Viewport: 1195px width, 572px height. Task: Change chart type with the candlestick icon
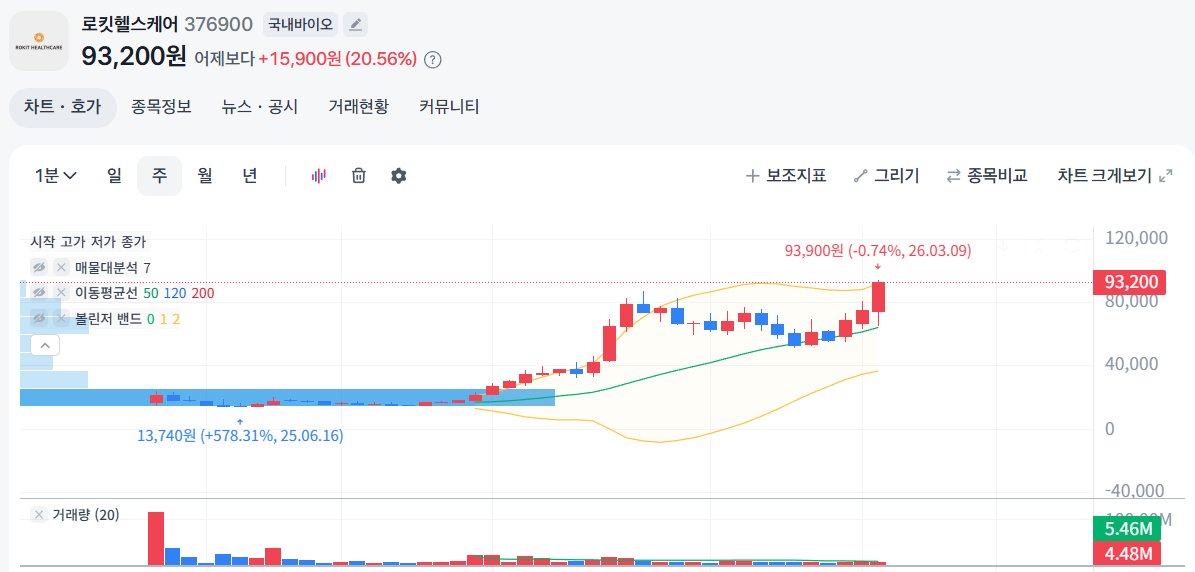pyautogui.click(x=319, y=176)
